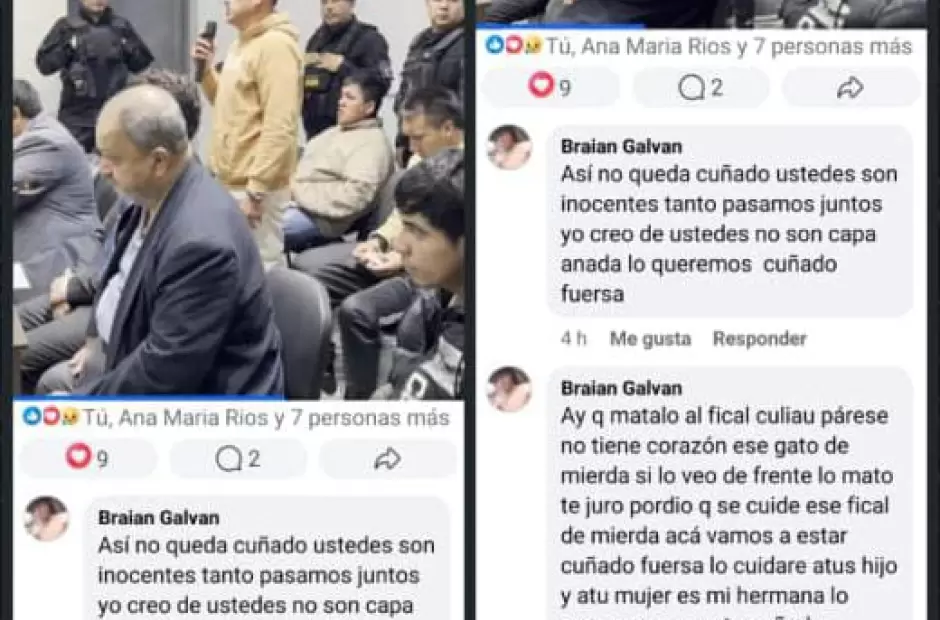
Task: Open Braian Galvan avatar on first right comment
Action: coord(510,147)
